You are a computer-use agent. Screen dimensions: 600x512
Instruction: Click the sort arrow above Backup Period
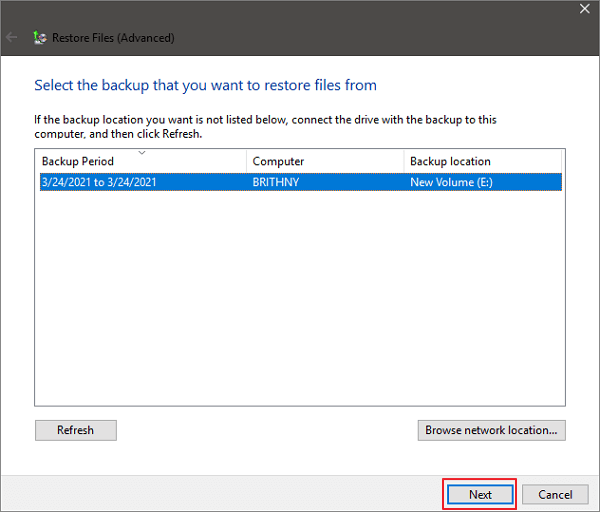141,153
